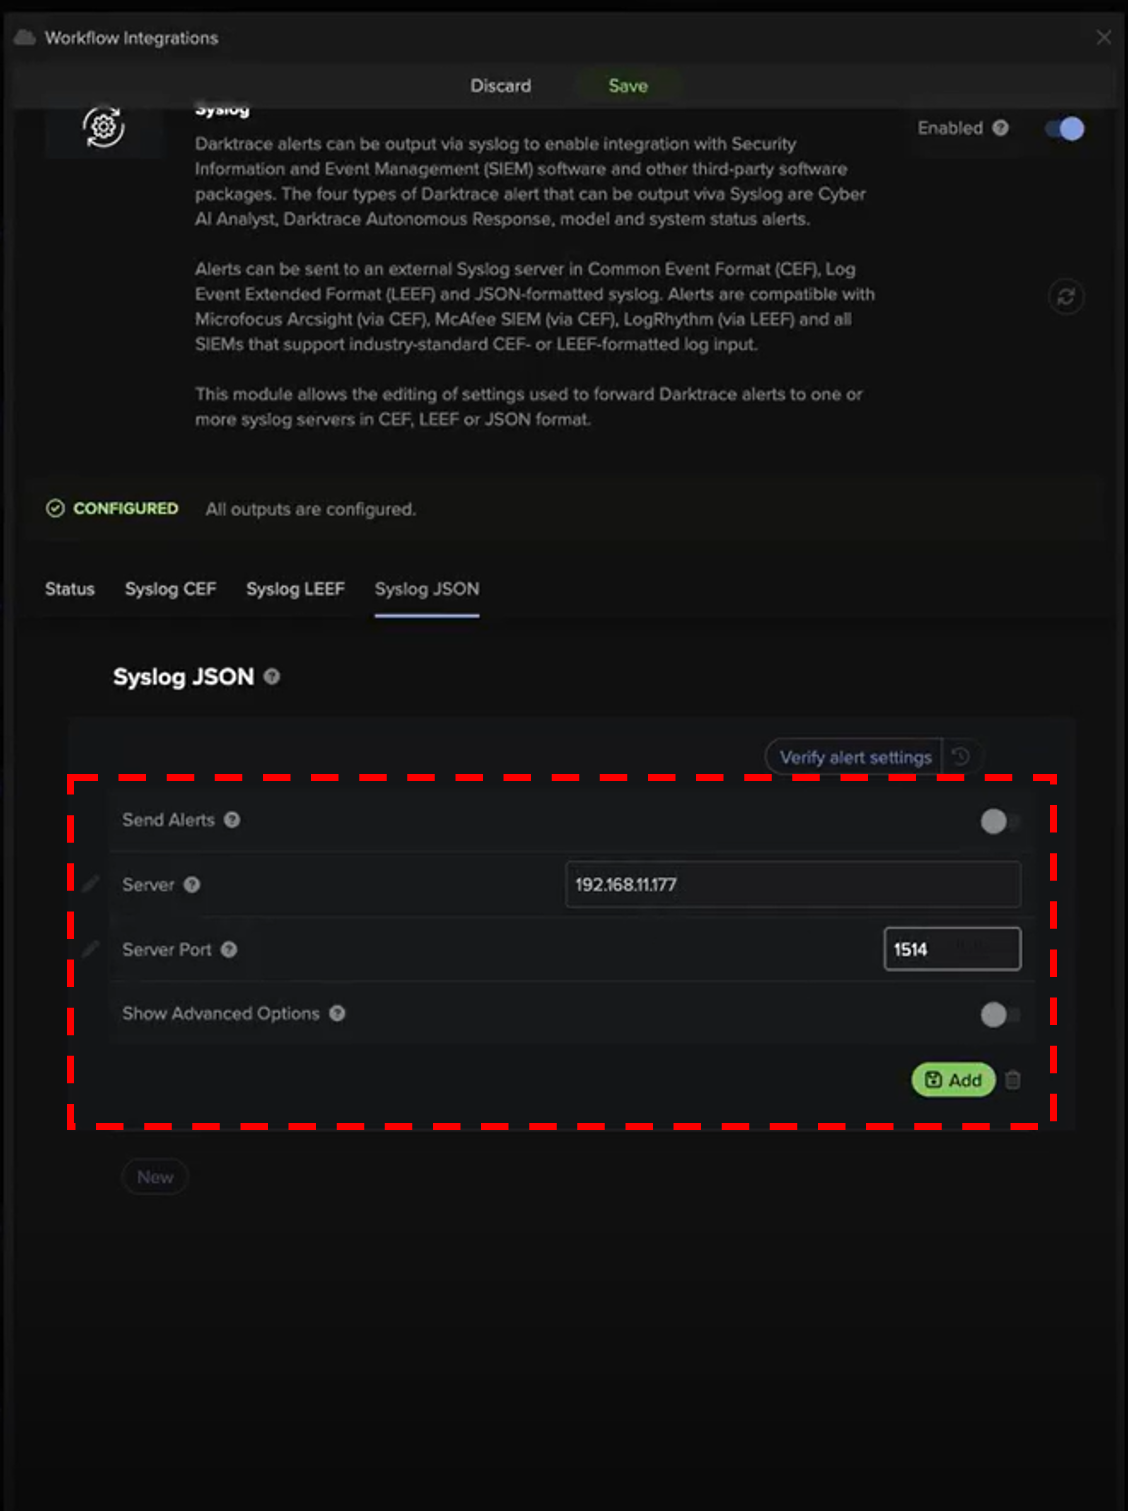Open help for Show Advanced Options
The image size is (1128, 1511).
337,1014
